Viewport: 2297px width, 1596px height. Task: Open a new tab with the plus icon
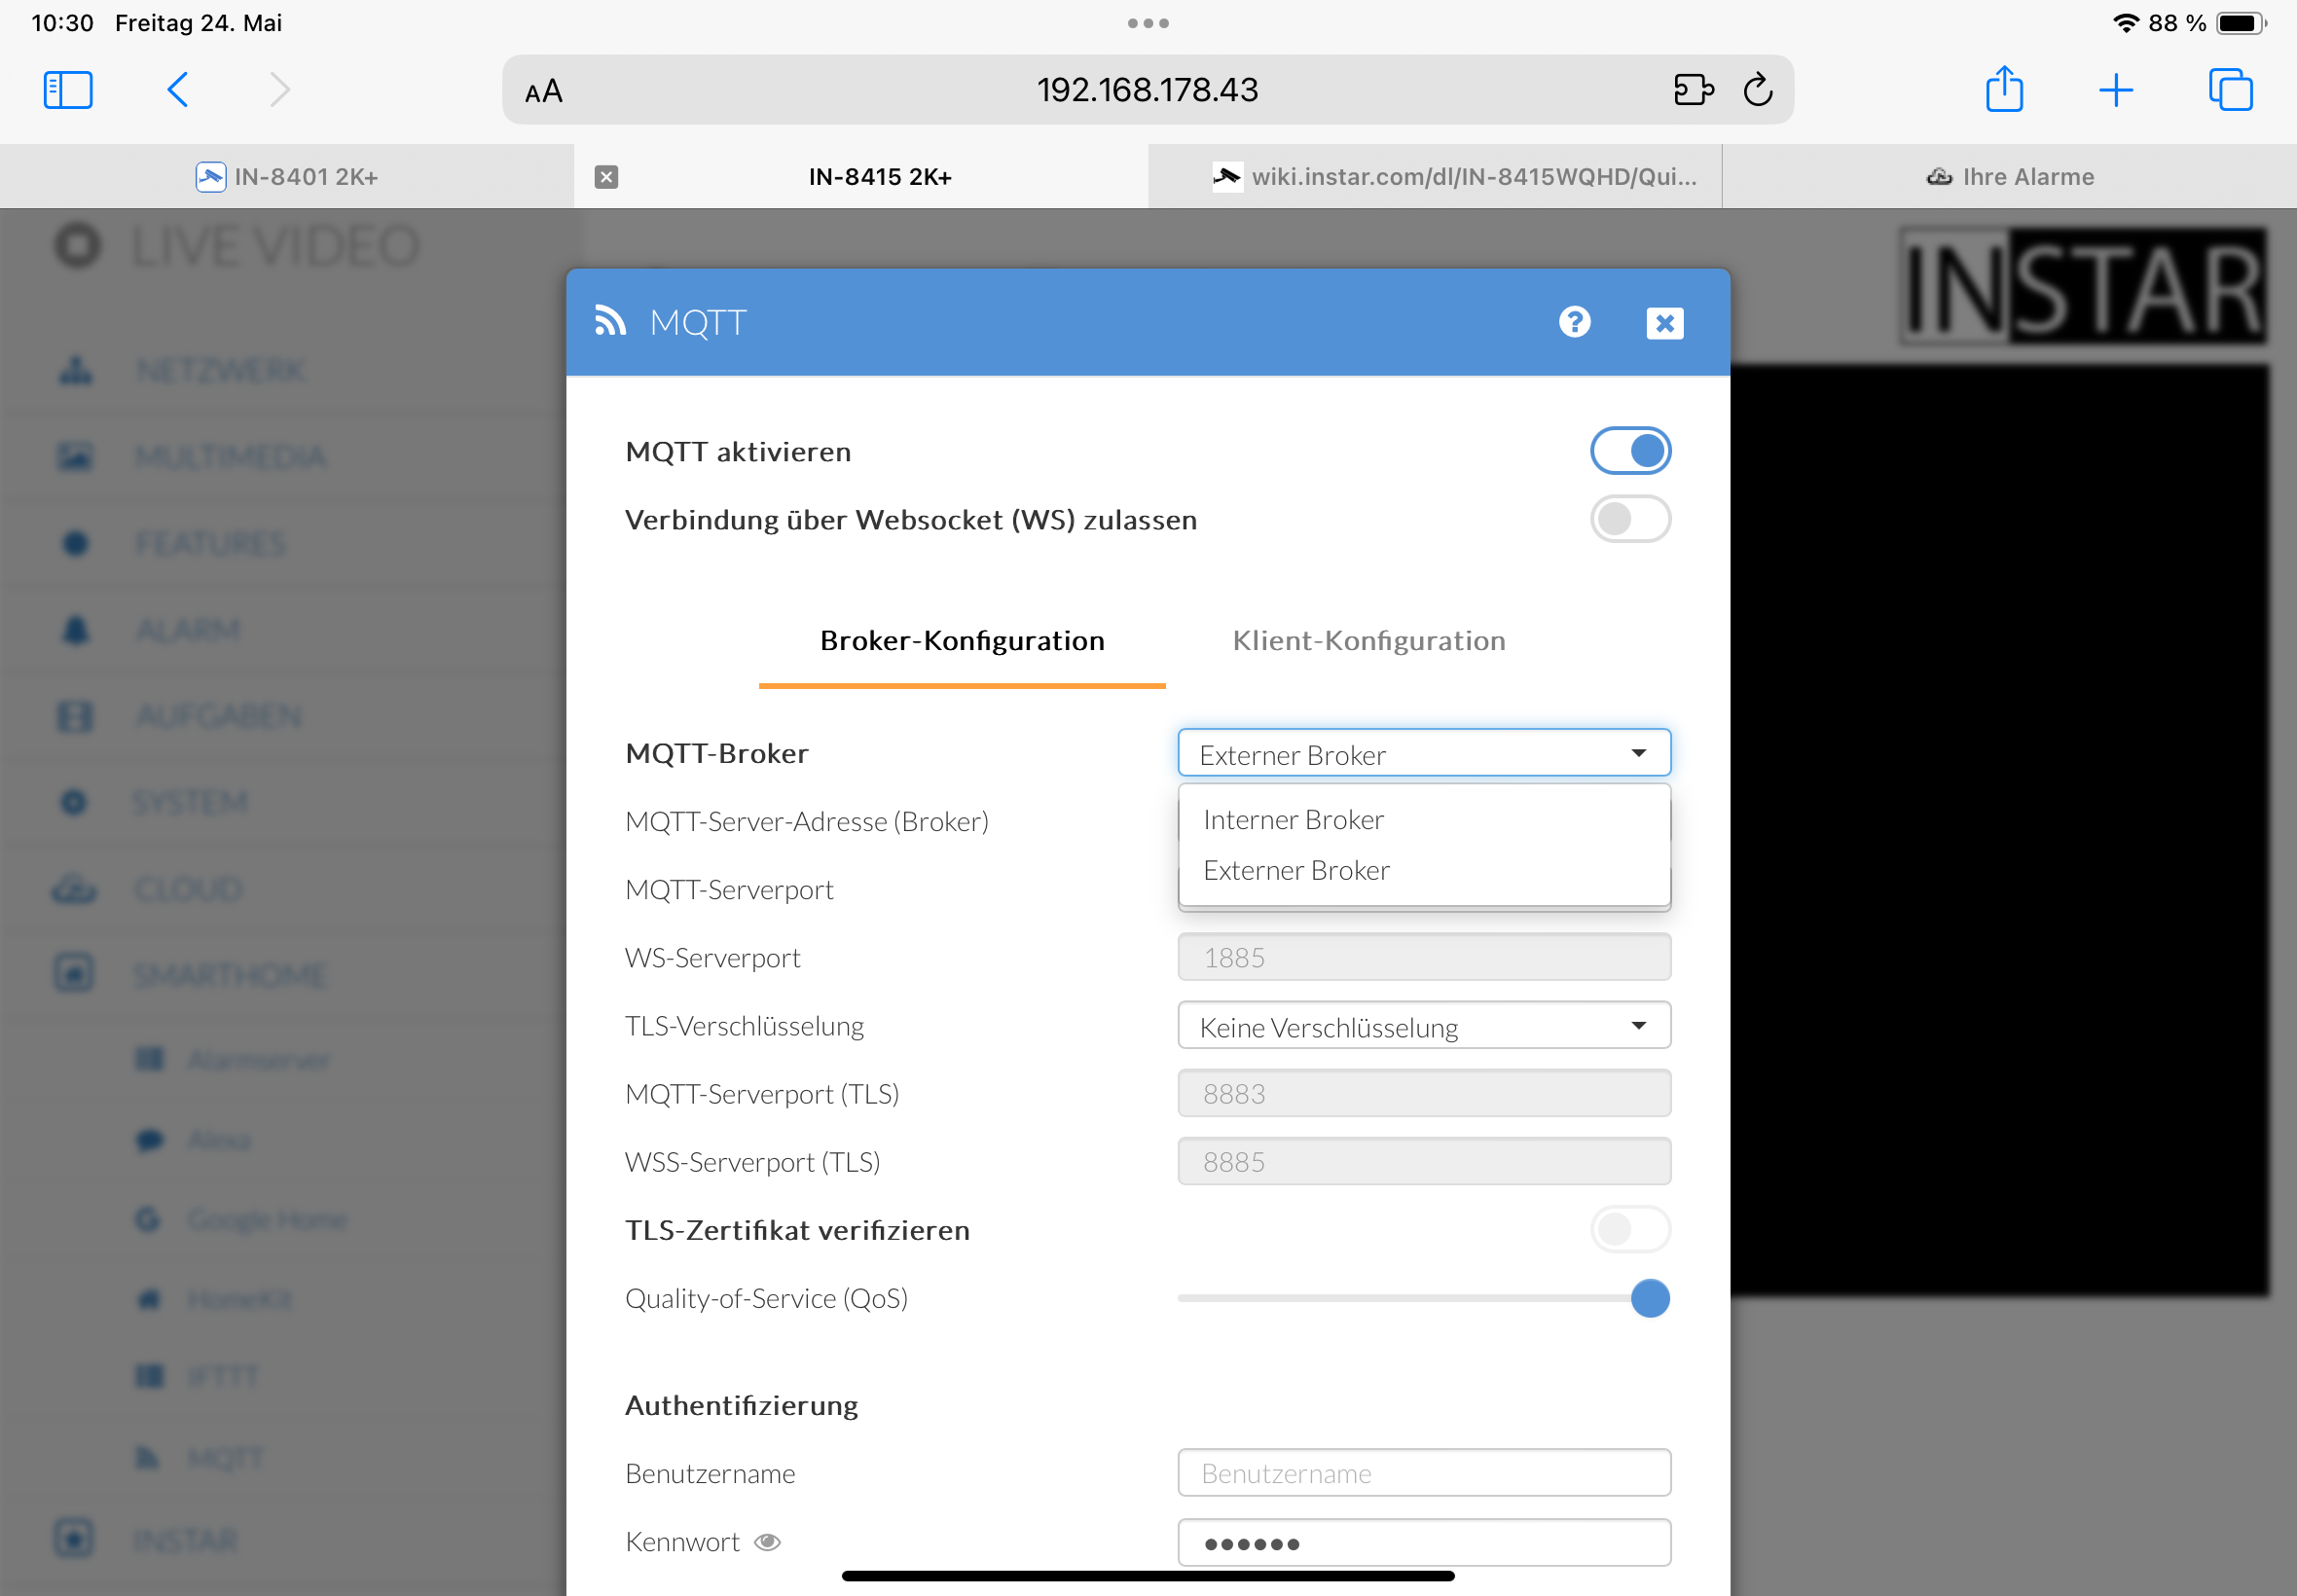(x=2115, y=90)
